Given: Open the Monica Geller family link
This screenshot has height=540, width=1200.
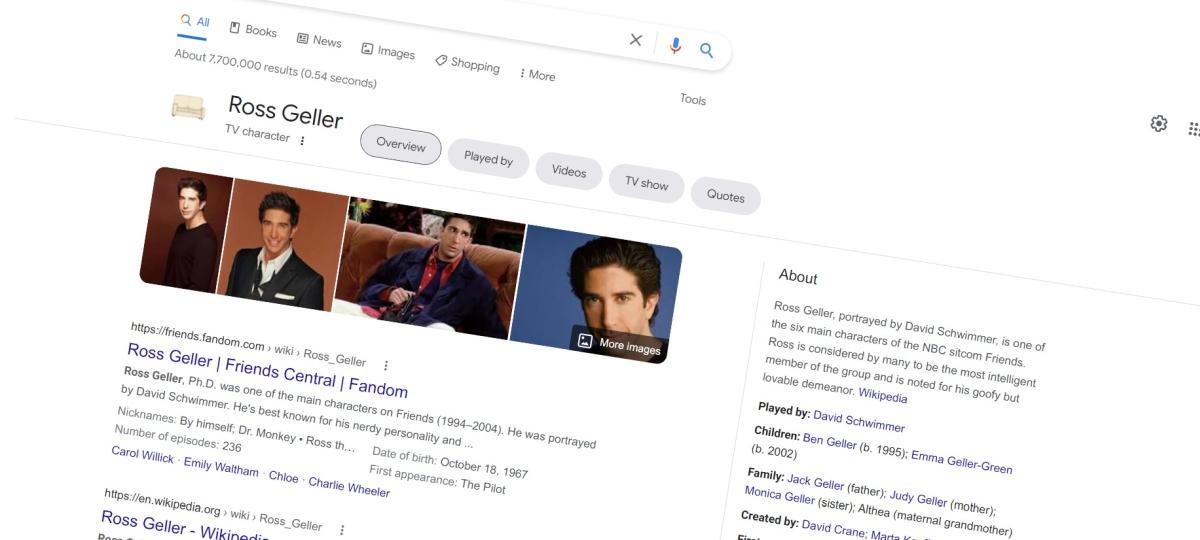Looking at the screenshot, I should coord(779,497).
